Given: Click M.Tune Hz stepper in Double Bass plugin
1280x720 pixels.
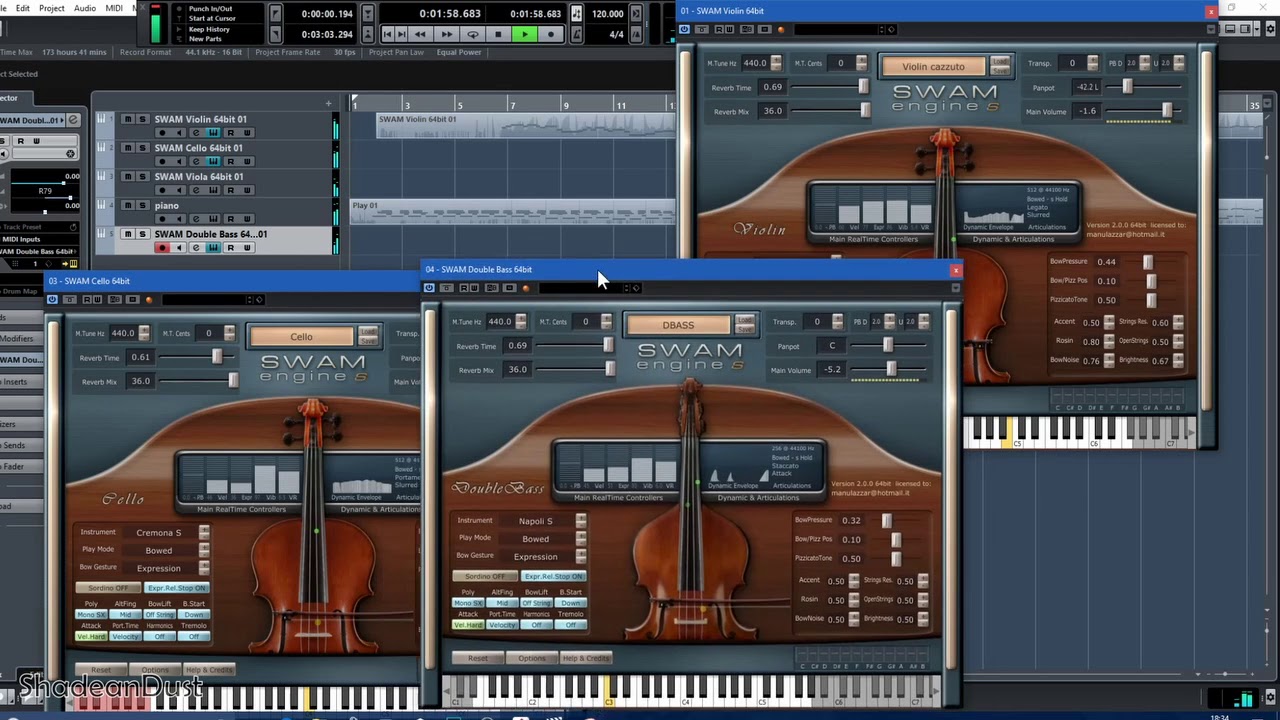Looking at the screenshot, I should pyautogui.click(x=521, y=322).
